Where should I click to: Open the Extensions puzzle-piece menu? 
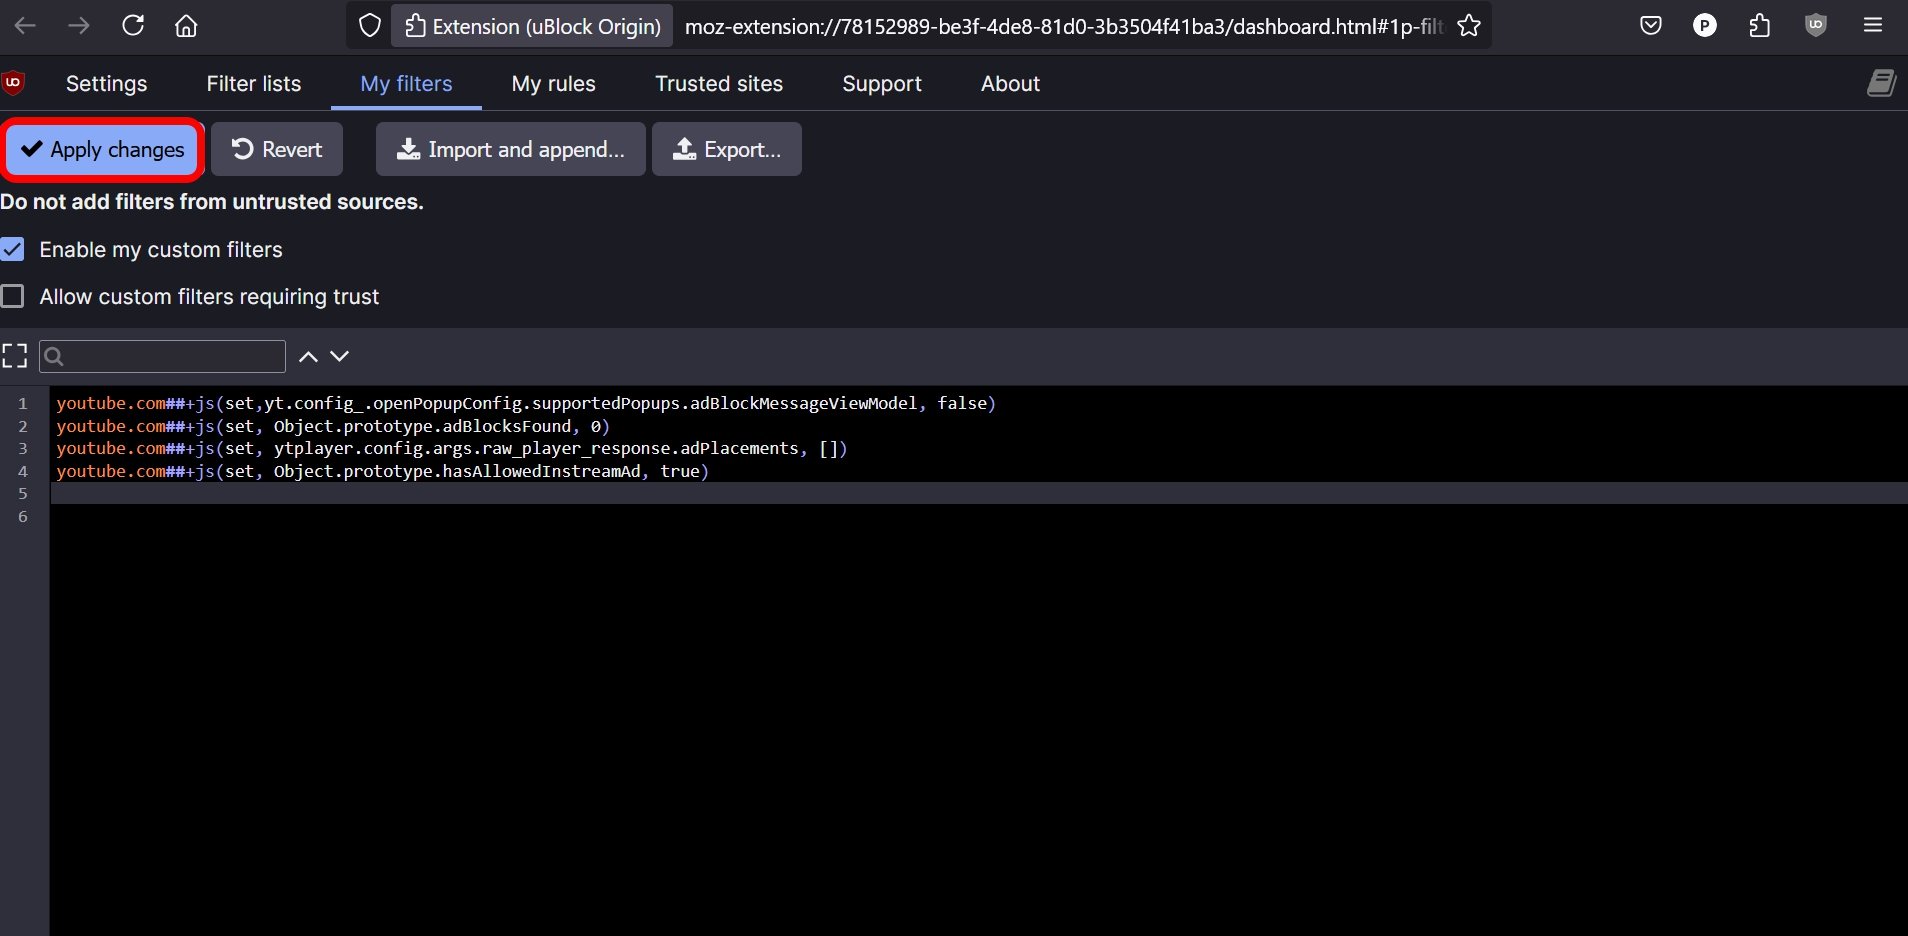1760,26
